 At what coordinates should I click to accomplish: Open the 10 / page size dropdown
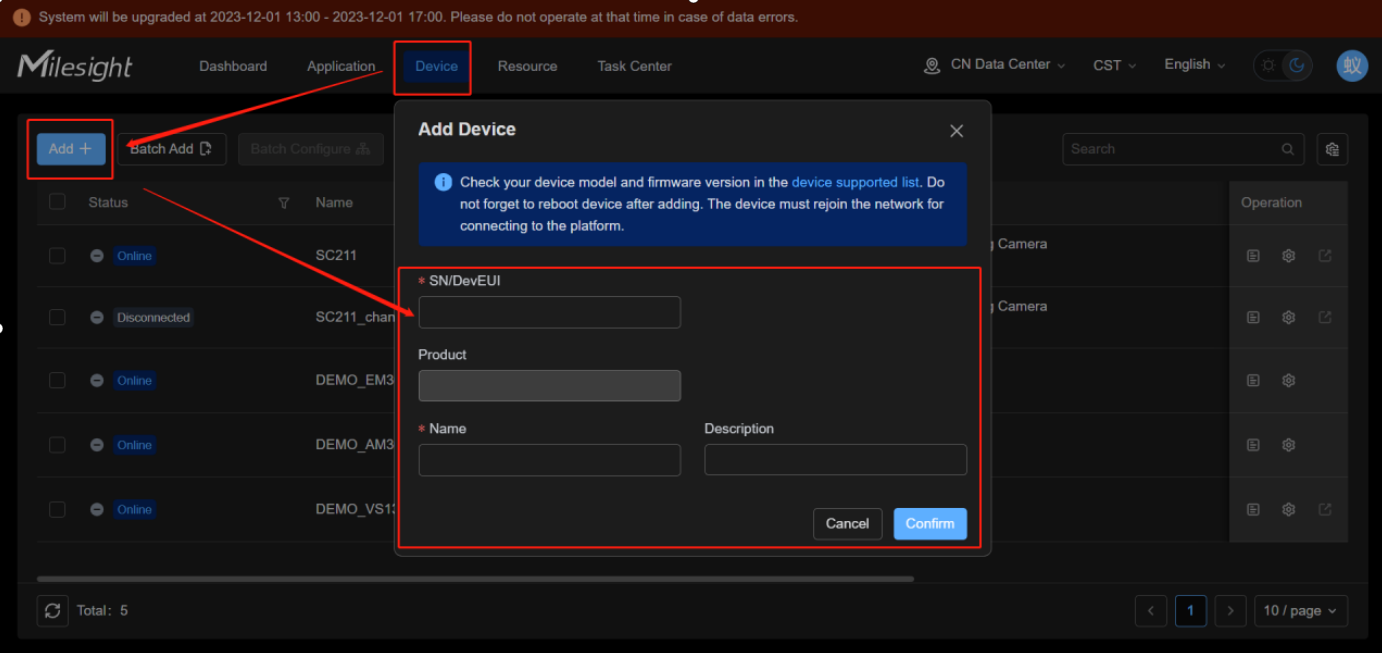tap(1300, 611)
